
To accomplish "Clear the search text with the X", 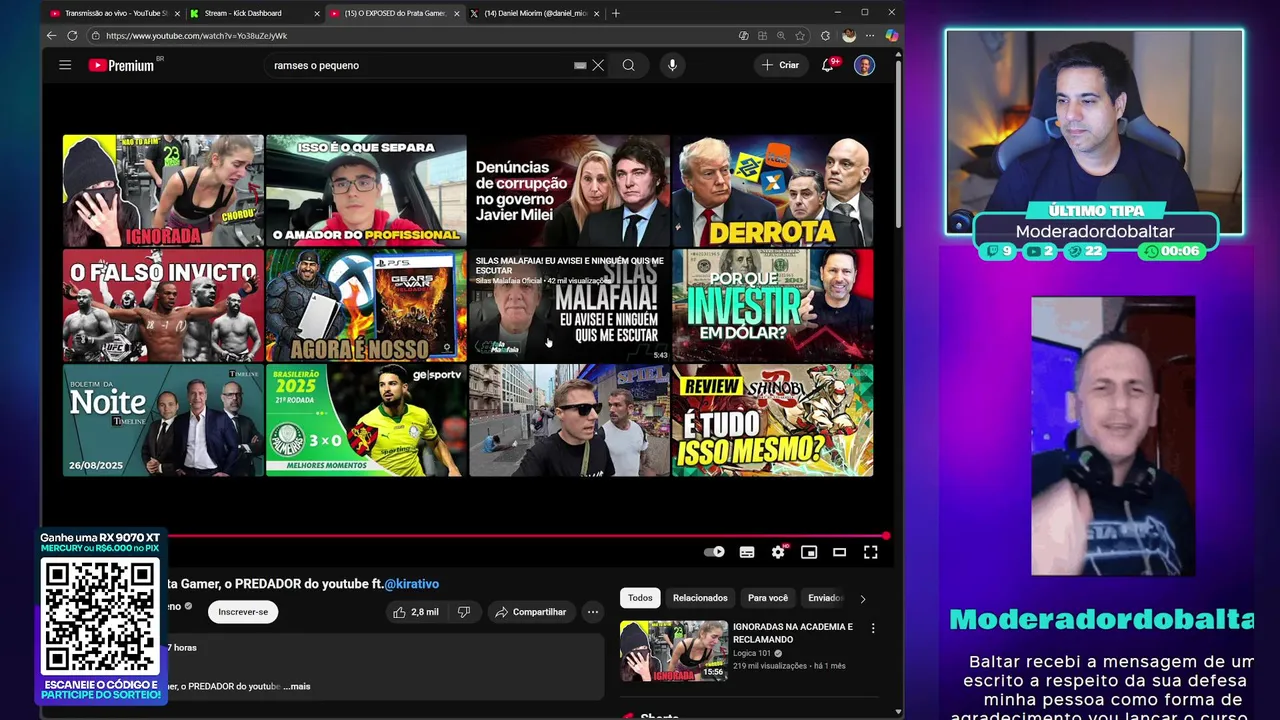I will coord(598,65).
